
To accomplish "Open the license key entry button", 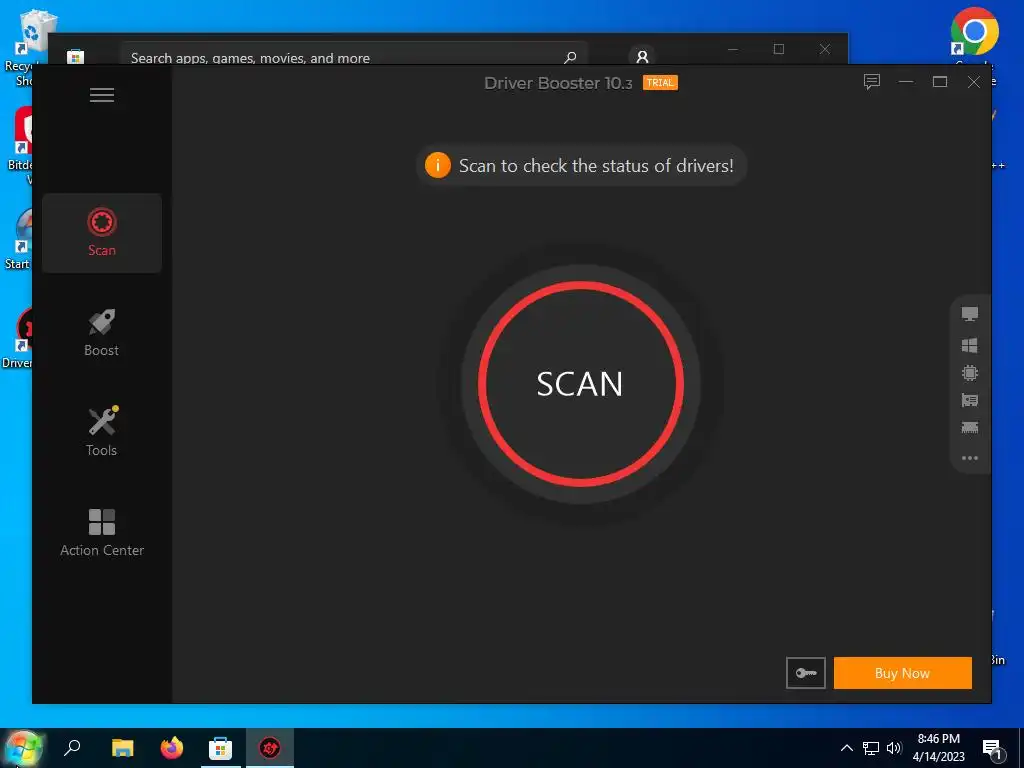I will coord(805,673).
